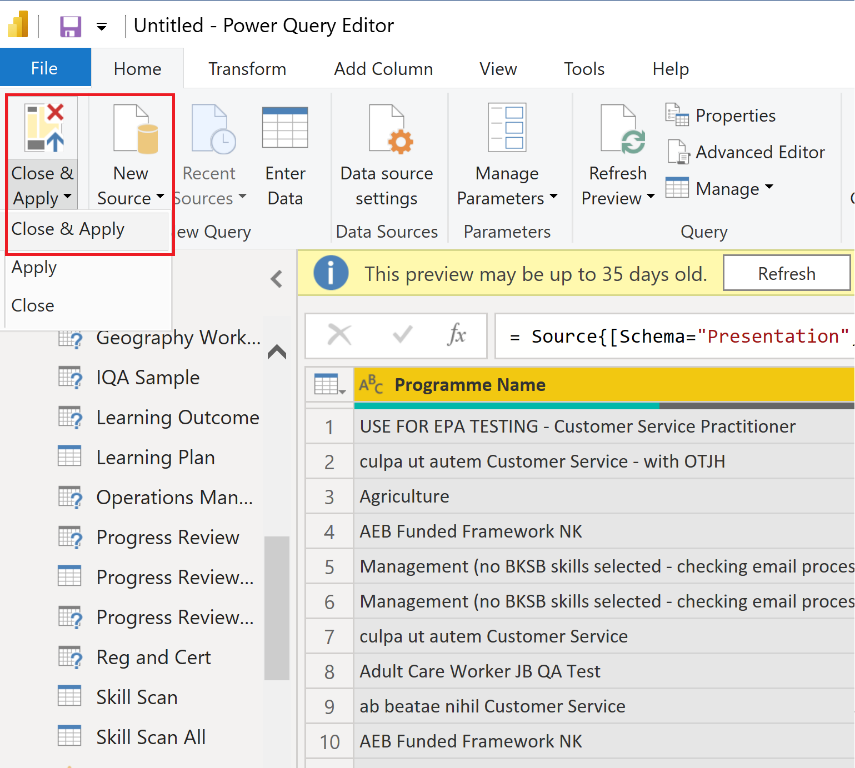Screen dimensions: 855x768
Task: Select the Close & Apply icon
Action: [x=42, y=126]
